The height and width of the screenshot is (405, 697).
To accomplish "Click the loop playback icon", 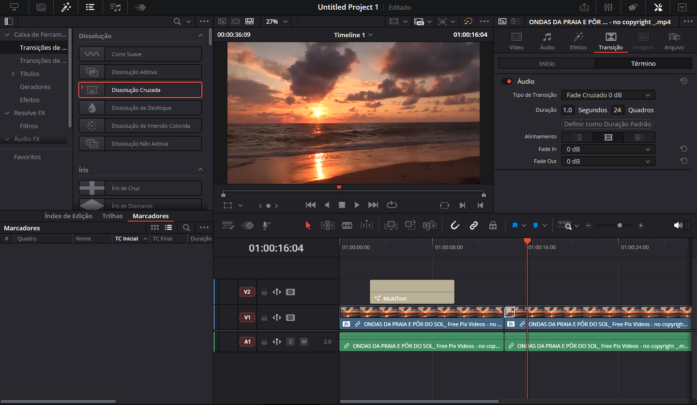I will [392, 205].
